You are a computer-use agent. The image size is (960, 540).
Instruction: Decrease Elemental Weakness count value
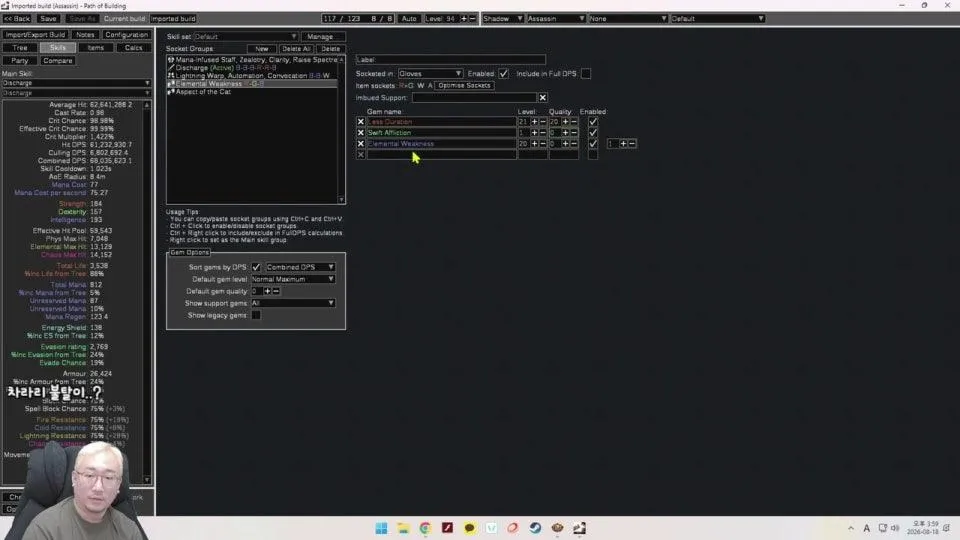coord(632,144)
